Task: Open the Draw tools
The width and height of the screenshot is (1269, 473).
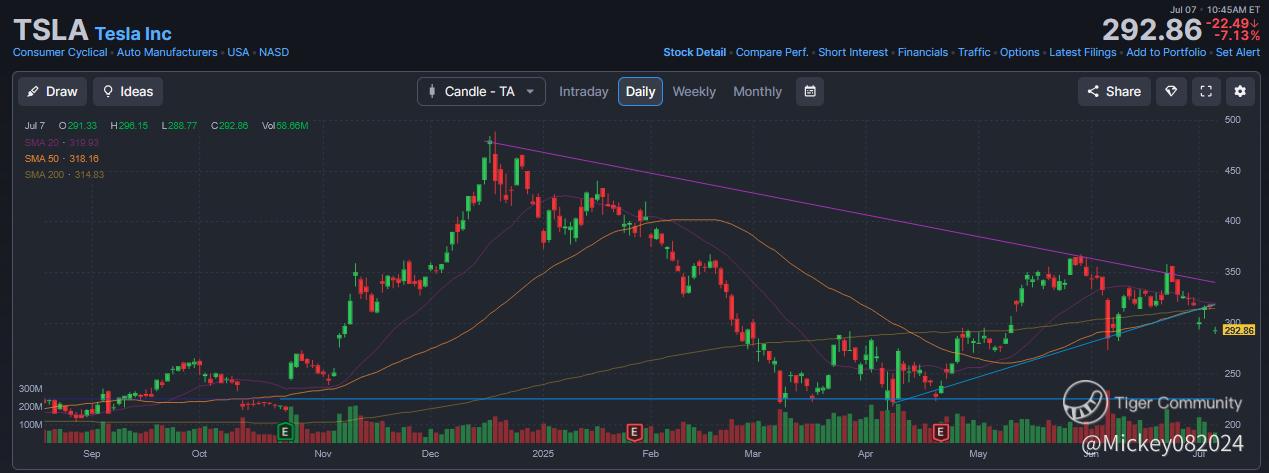Action: coord(52,91)
